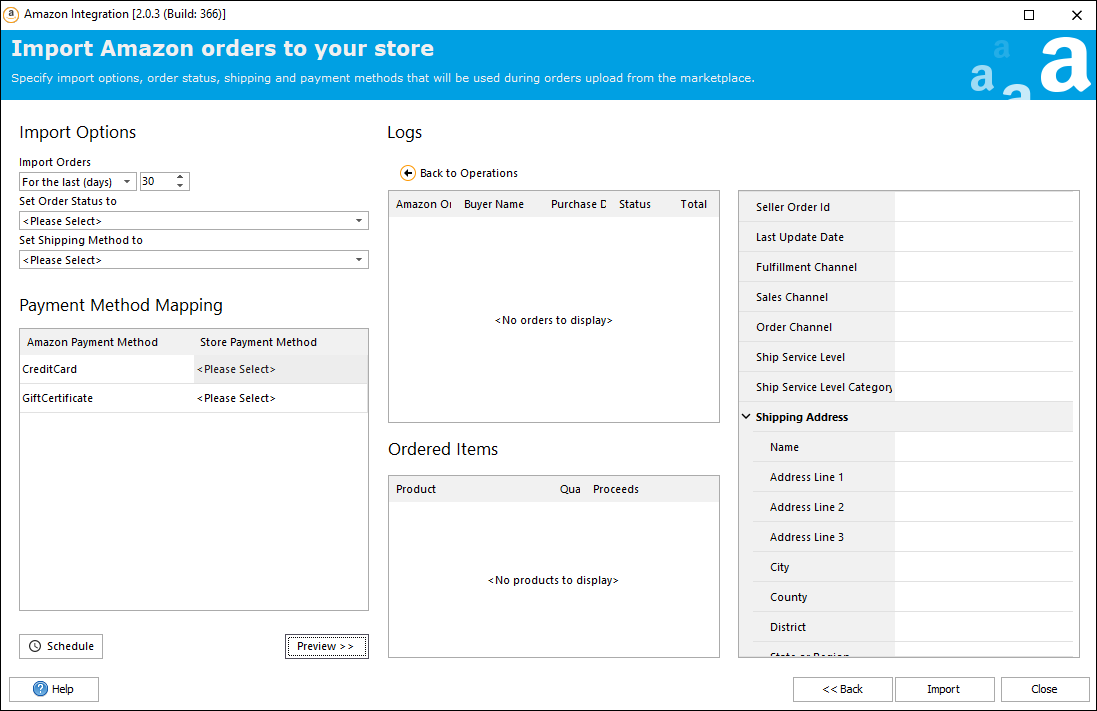Sort by the Total column header

(x=694, y=204)
